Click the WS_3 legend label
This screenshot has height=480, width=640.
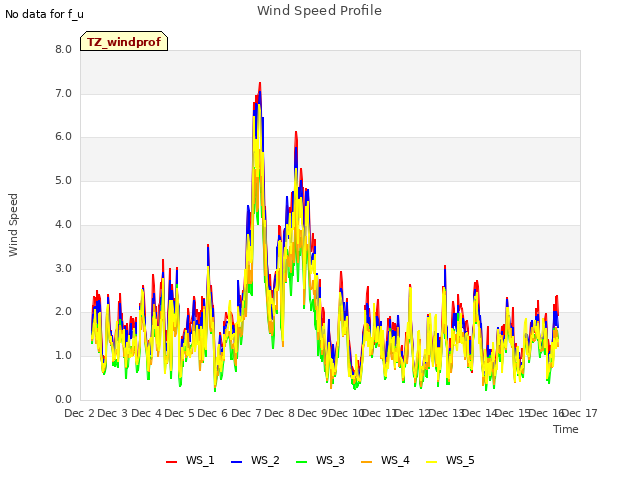330,460
